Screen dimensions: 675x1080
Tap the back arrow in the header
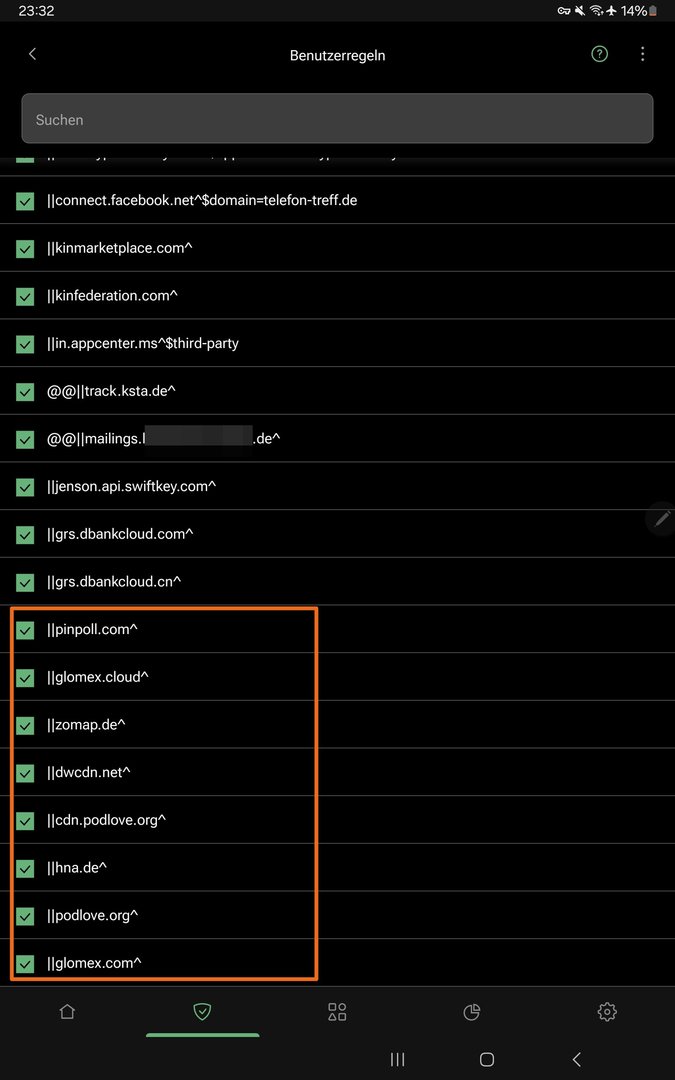tap(32, 54)
